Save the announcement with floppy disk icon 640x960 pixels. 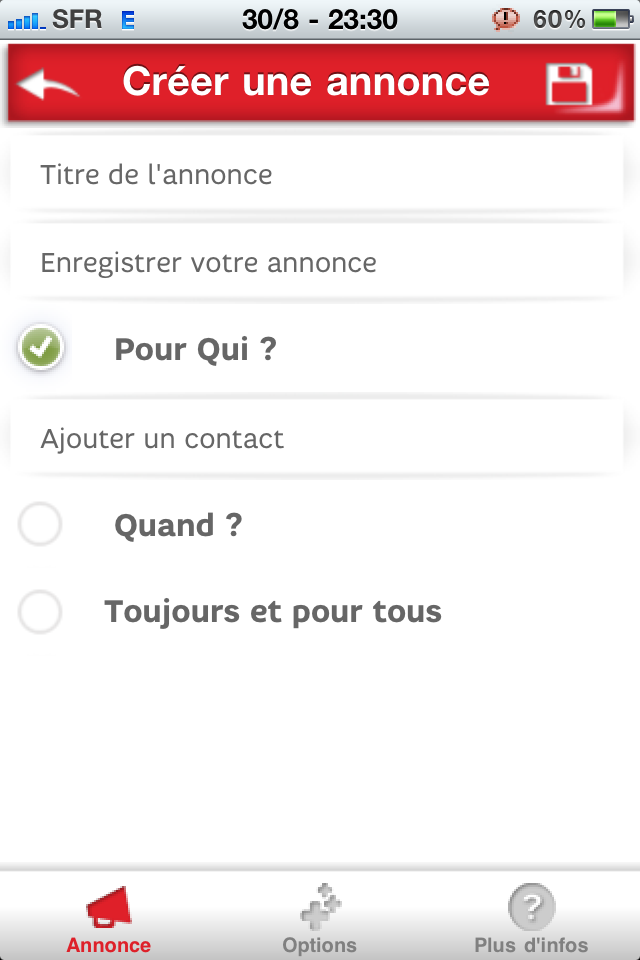(x=569, y=84)
